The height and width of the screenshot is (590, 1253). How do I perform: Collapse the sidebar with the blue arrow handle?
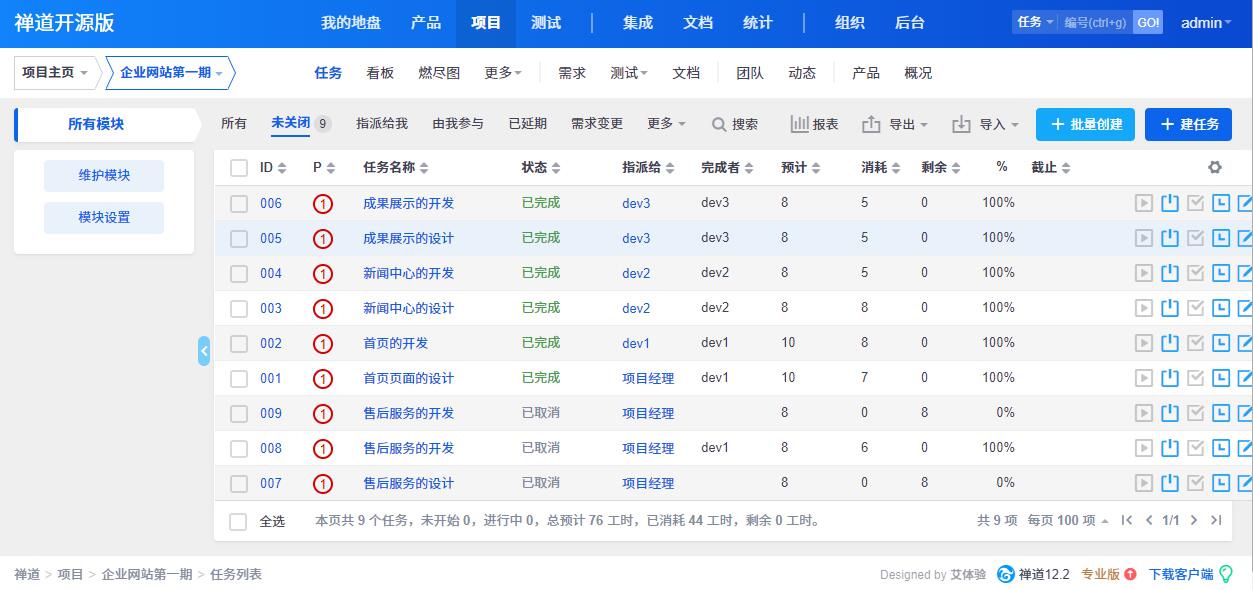tap(204, 351)
